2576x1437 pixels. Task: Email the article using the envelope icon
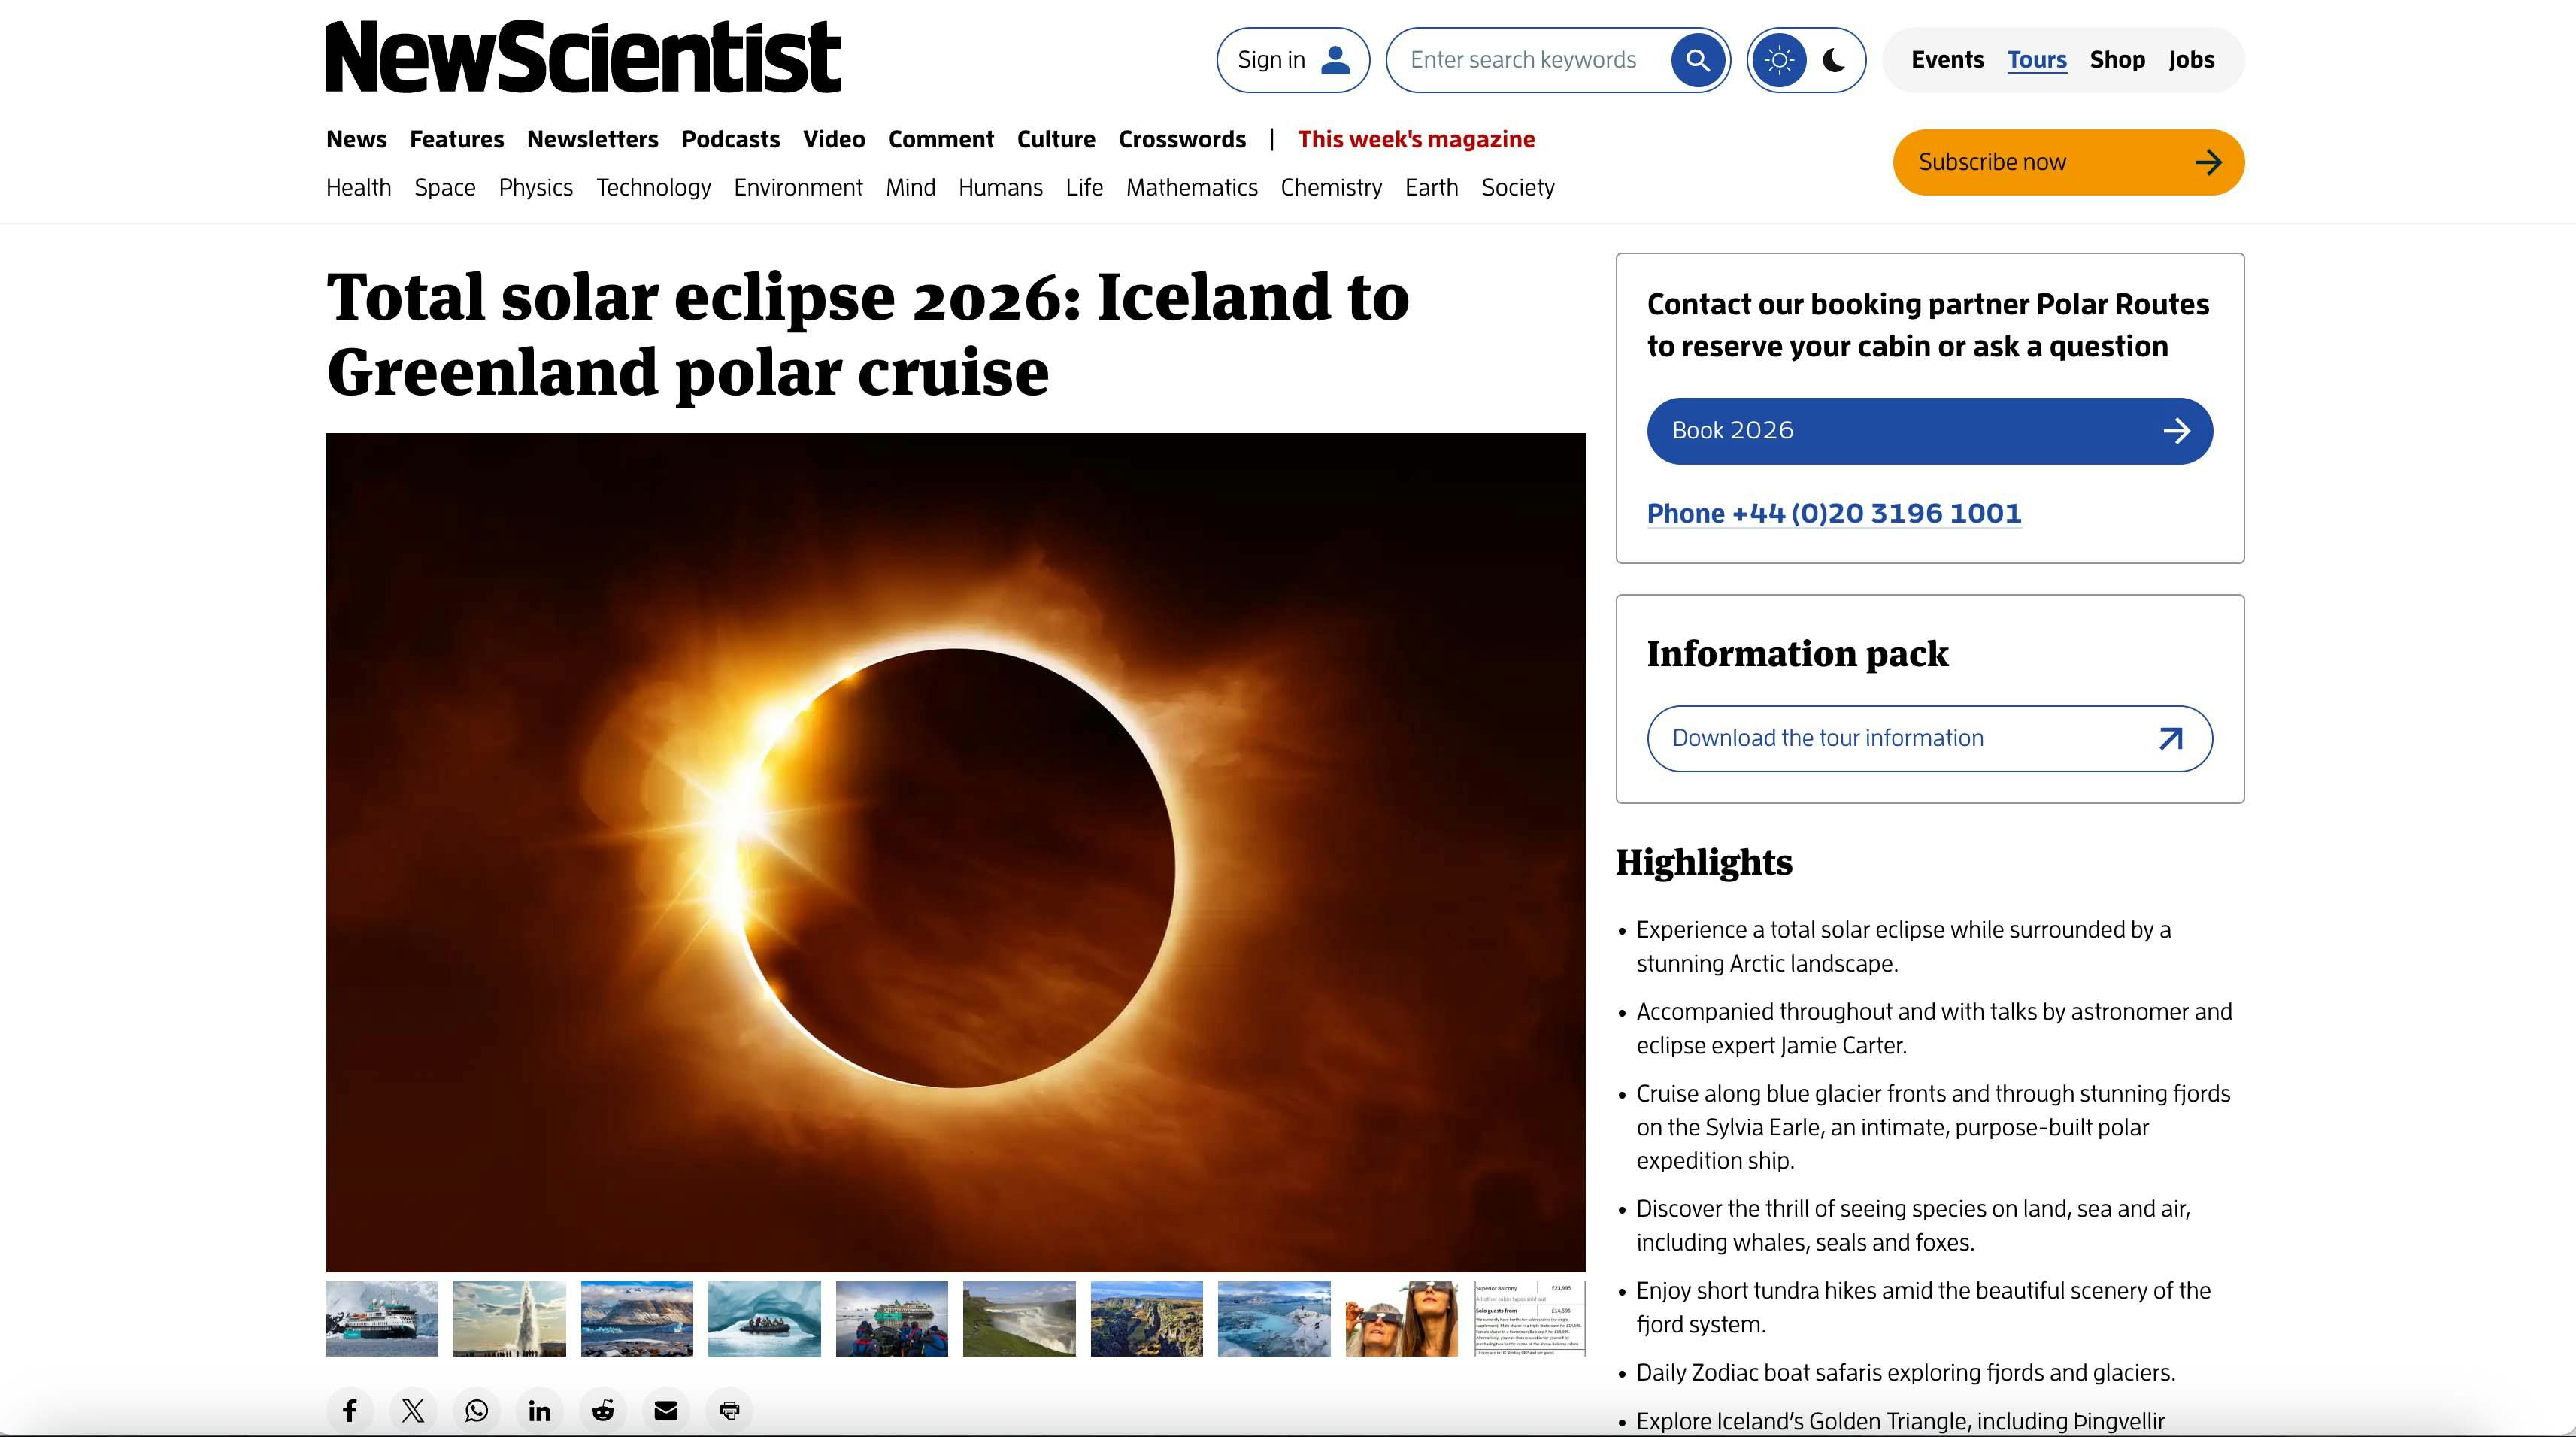coord(665,1410)
